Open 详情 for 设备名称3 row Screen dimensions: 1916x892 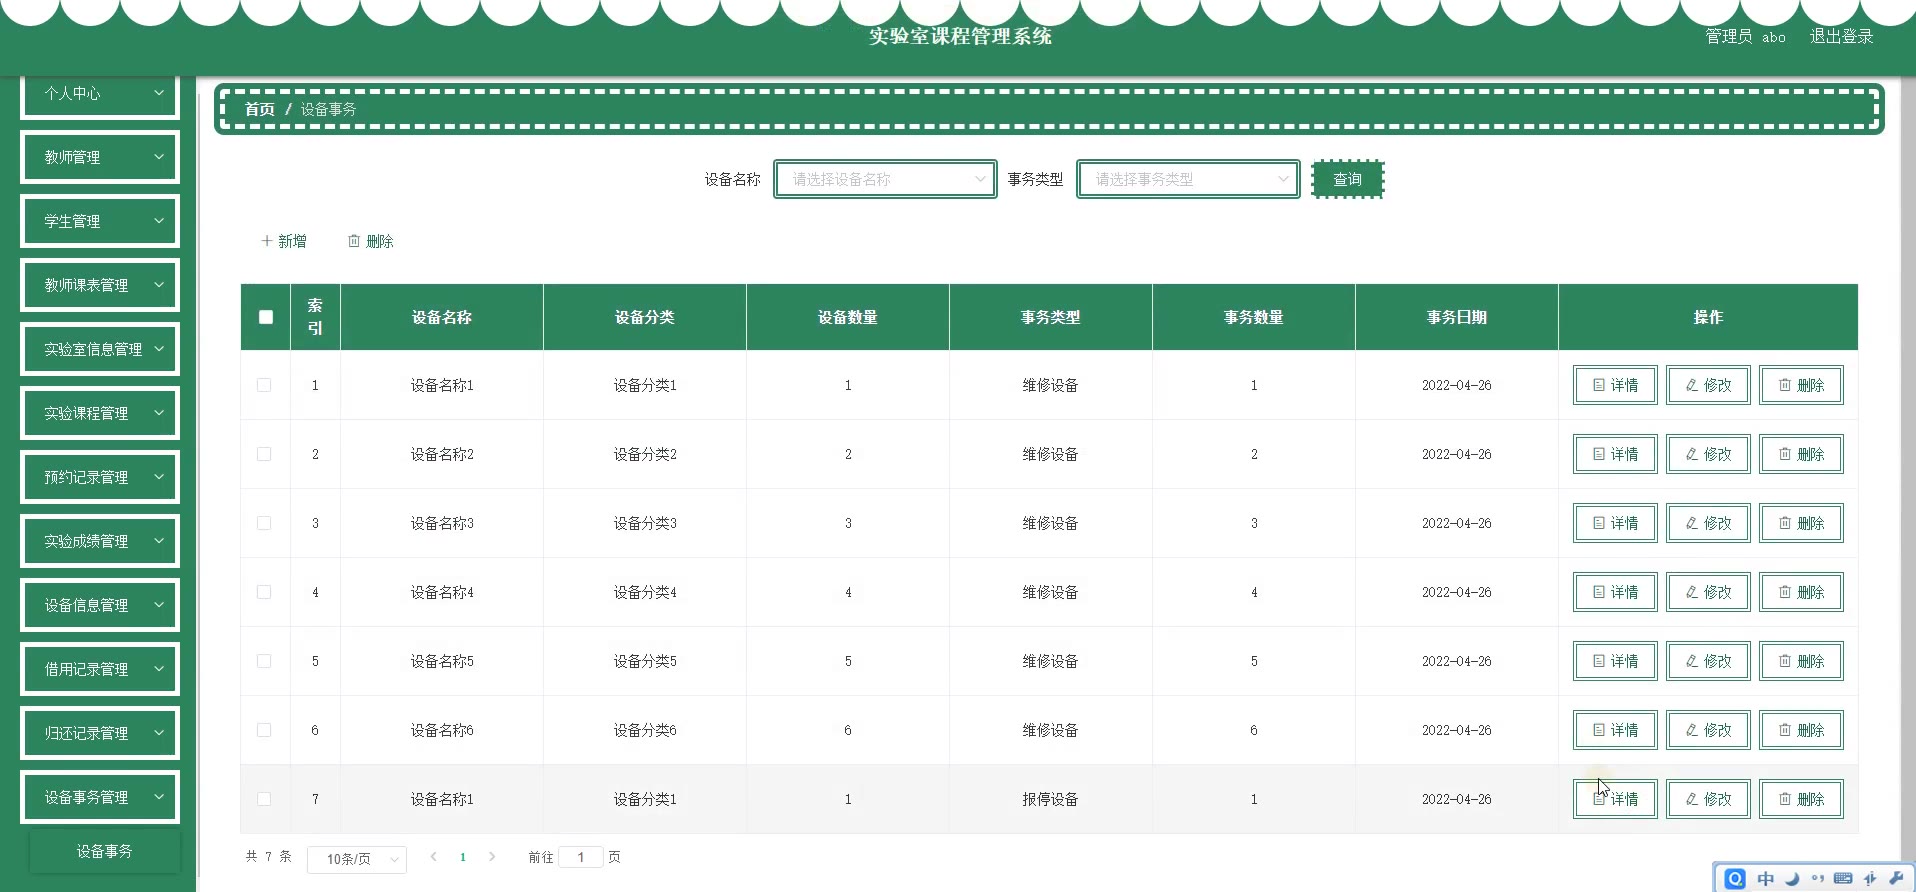(1615, 523)
